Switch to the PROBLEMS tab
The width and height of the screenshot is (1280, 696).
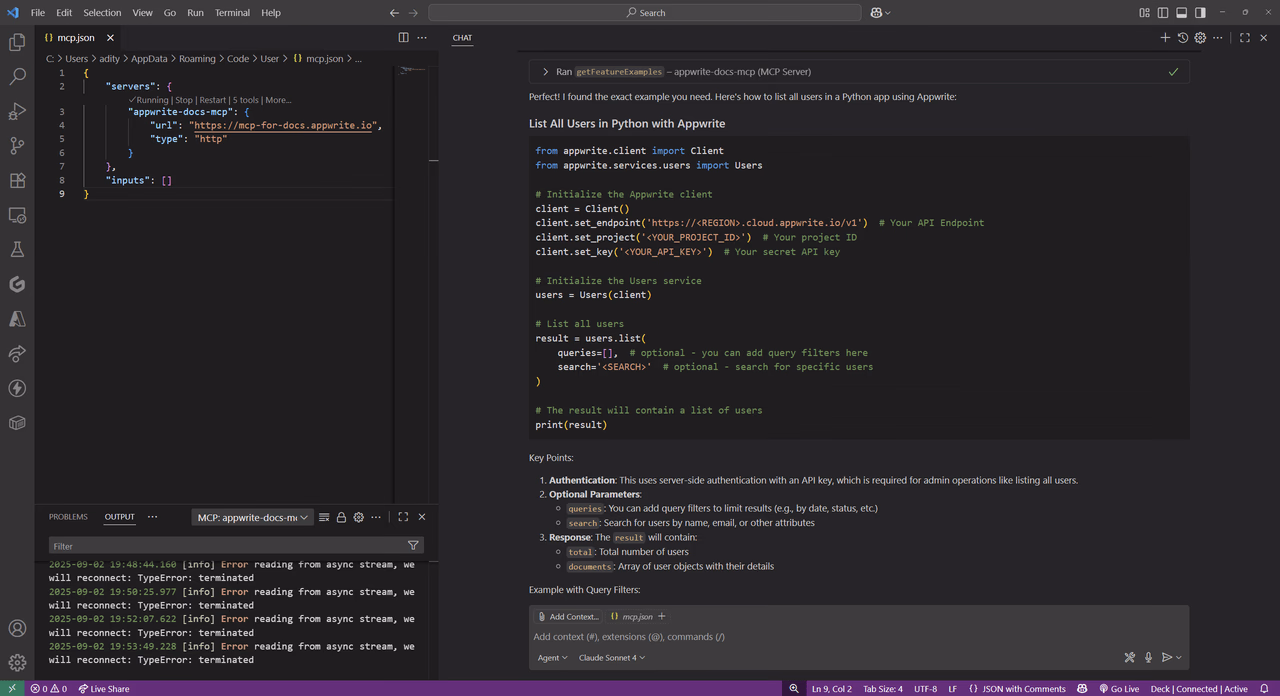[68, 517]
